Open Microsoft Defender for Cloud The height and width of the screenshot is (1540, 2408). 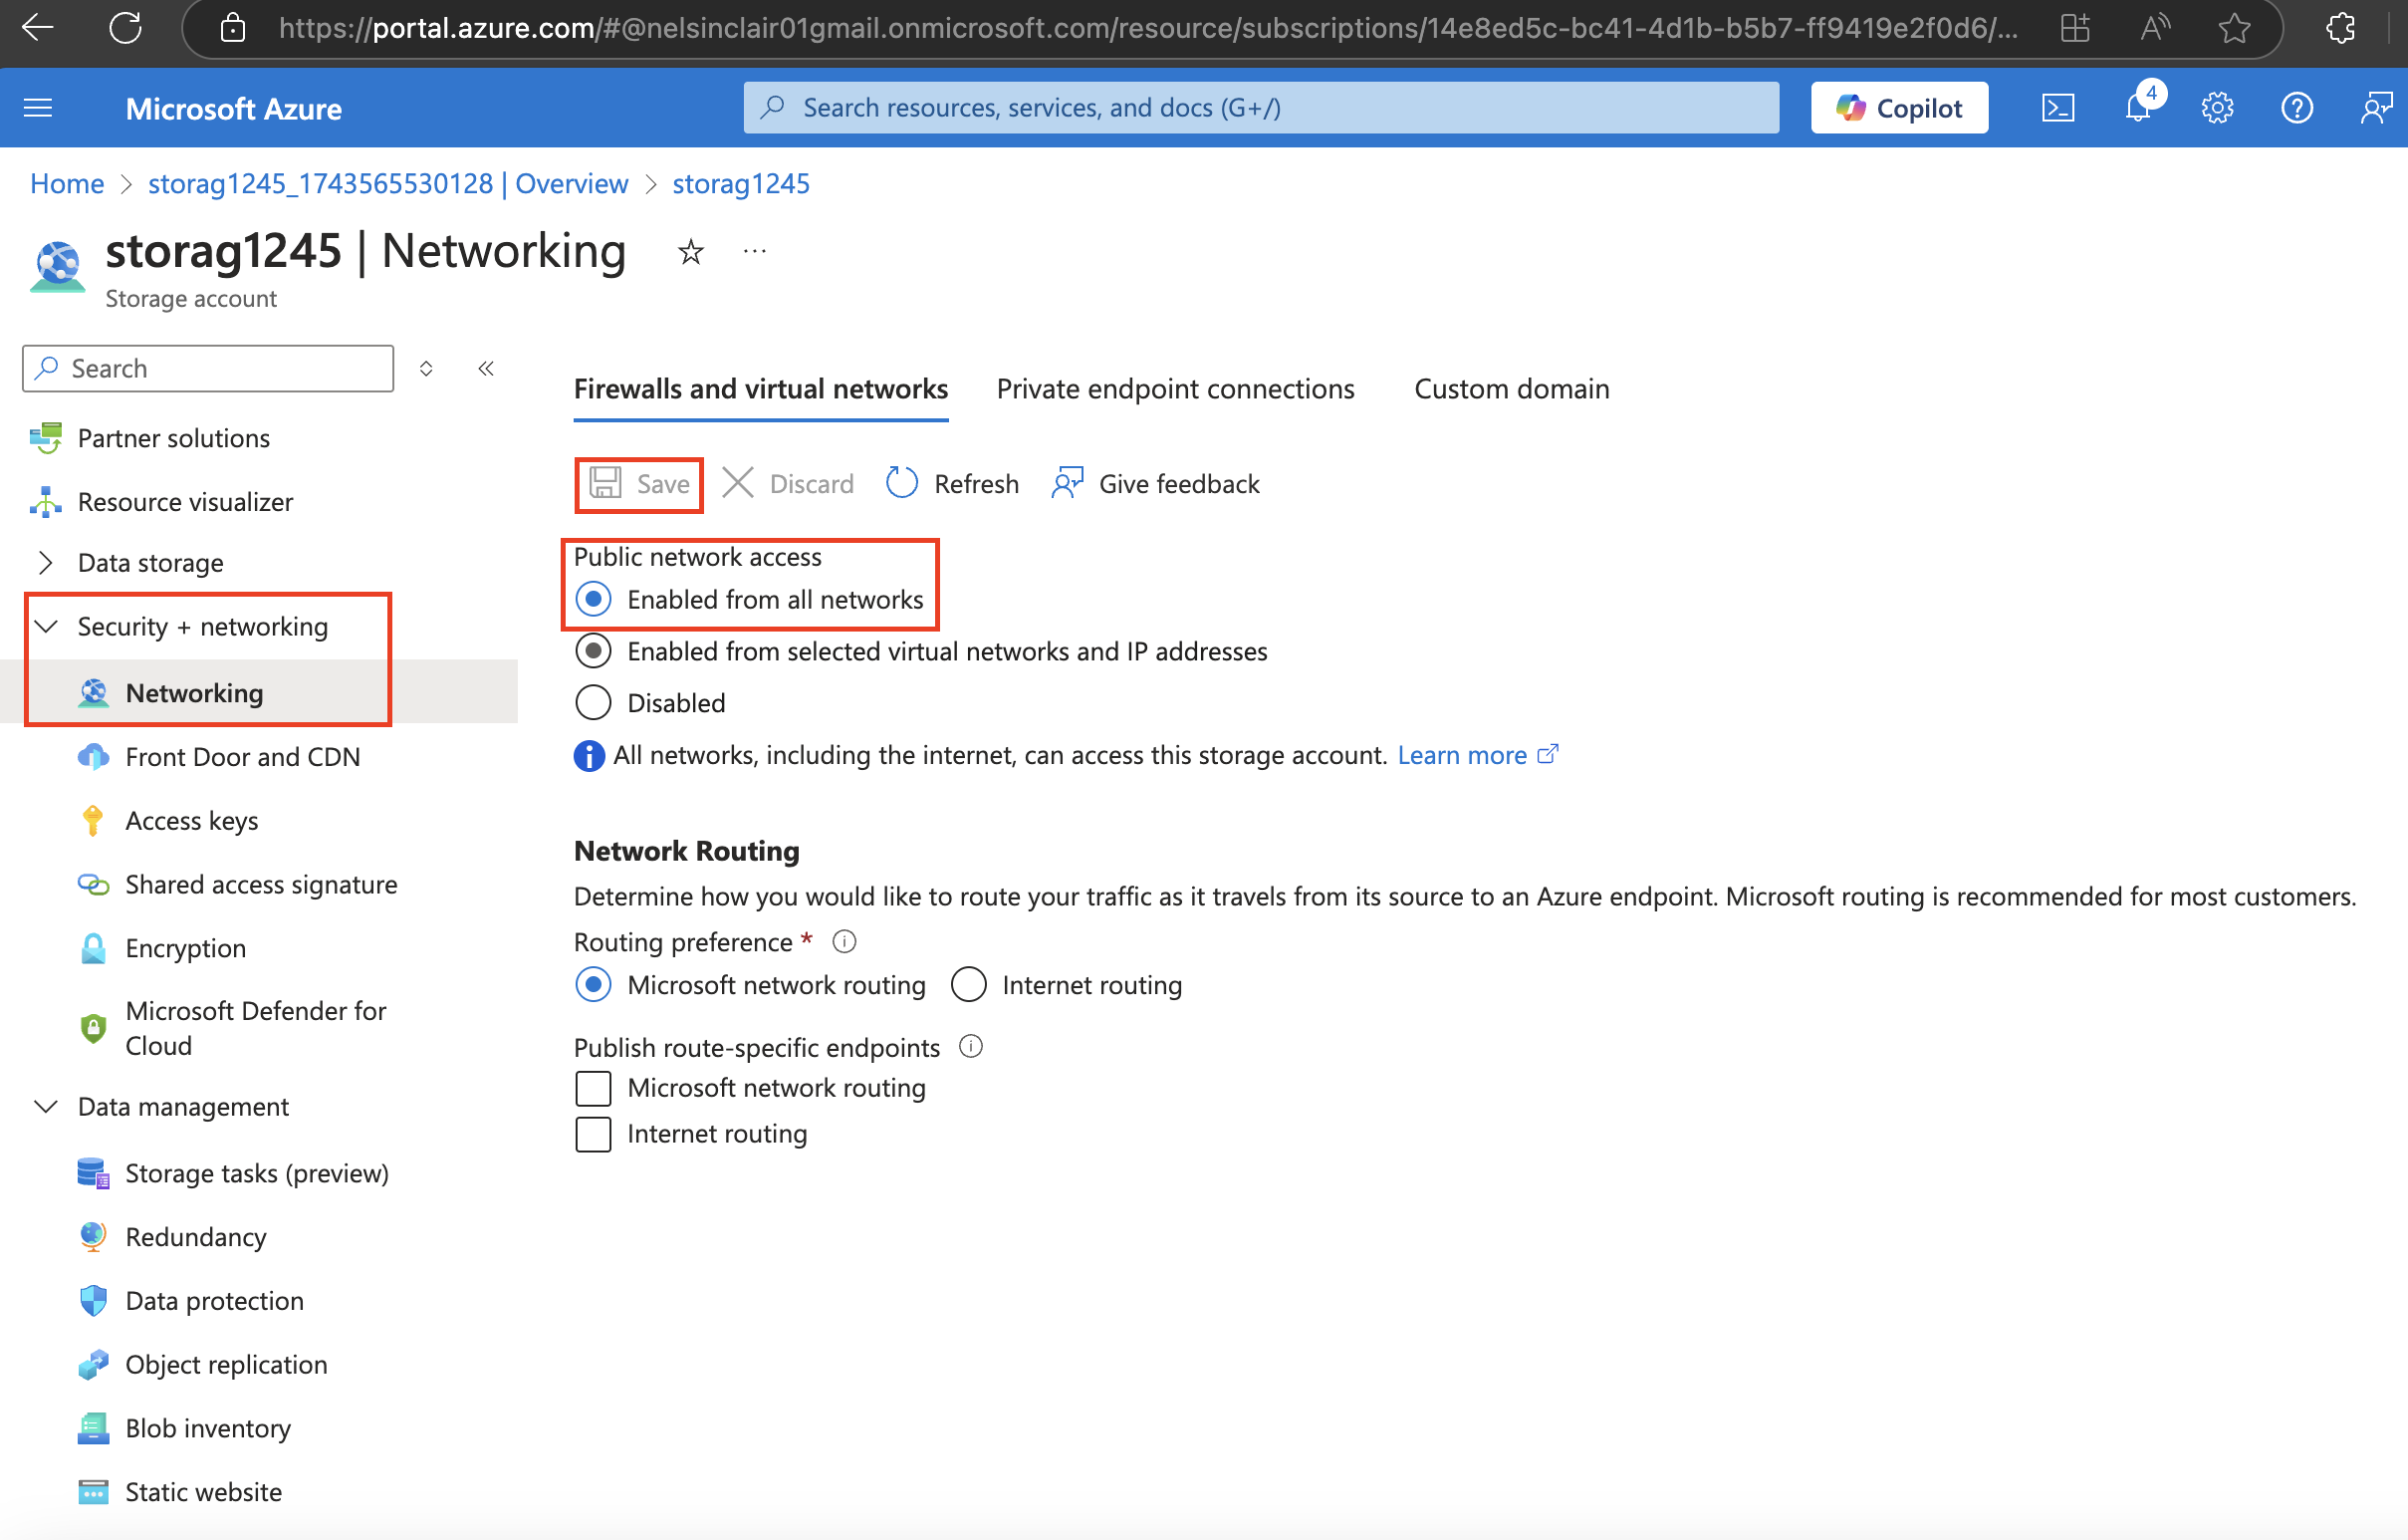[x=255, y=1028]
